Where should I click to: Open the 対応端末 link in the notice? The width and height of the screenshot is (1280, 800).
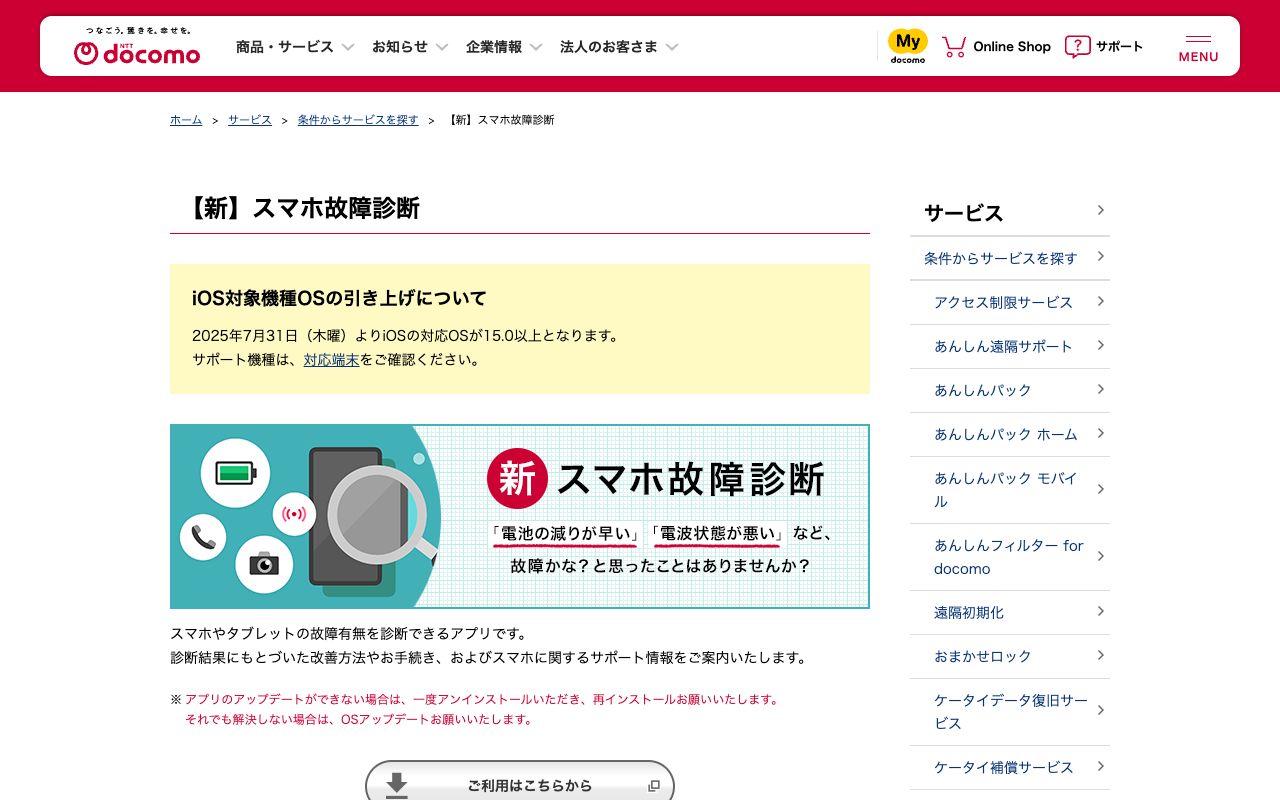[331, 360]
